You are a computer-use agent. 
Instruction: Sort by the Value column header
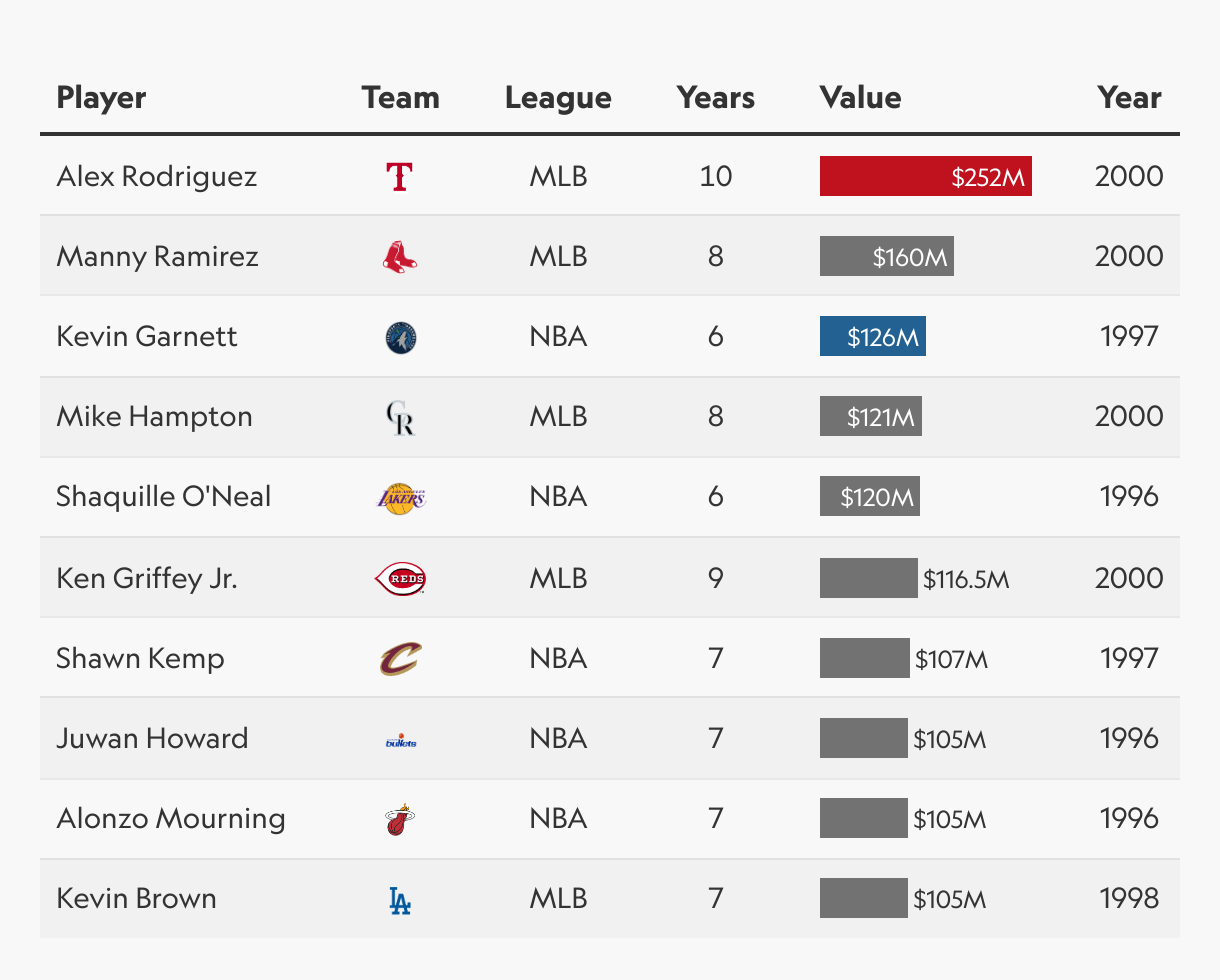860,98
